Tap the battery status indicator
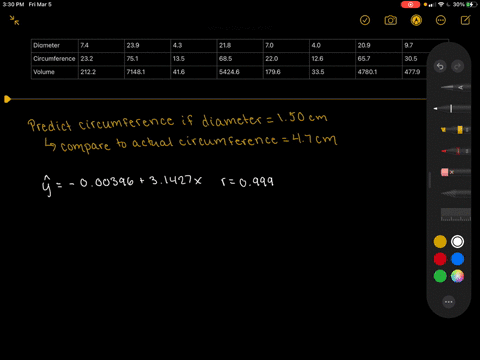The image size is (480, 360). click(x=471, y=4)
